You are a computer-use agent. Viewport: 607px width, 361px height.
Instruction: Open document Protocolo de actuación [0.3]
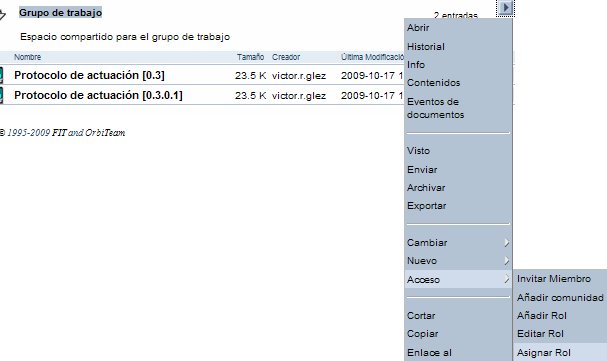pyautogui.click(x=89, y=75)
